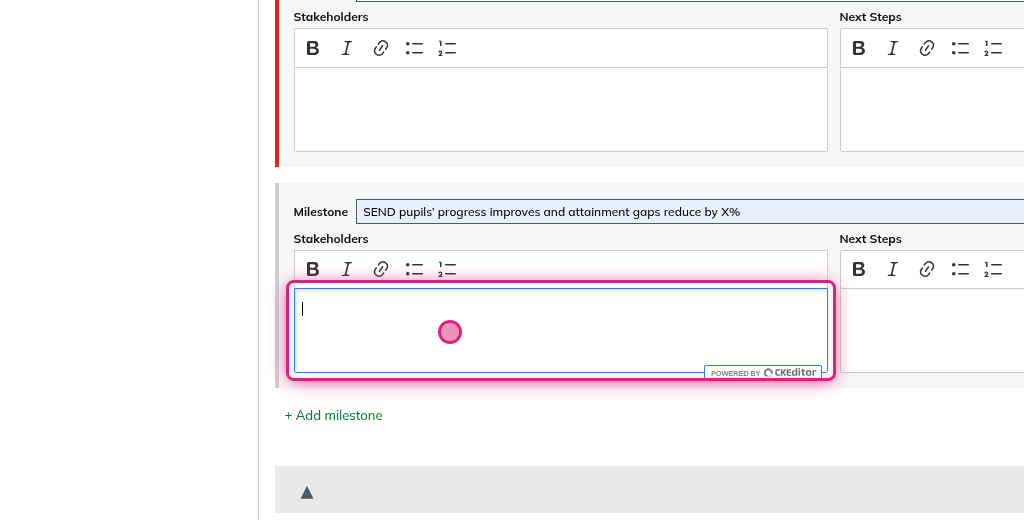Click Bulleted List in upper Next Steps toolbar
Screen dimensions: 1024x520
[960, 48]
